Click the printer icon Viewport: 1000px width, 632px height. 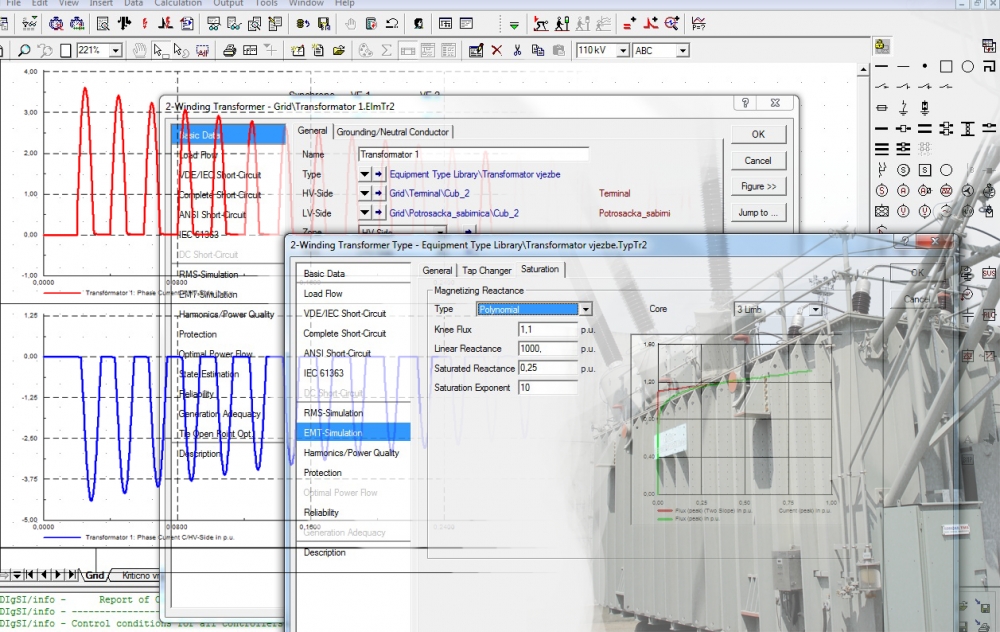(229, 50)
